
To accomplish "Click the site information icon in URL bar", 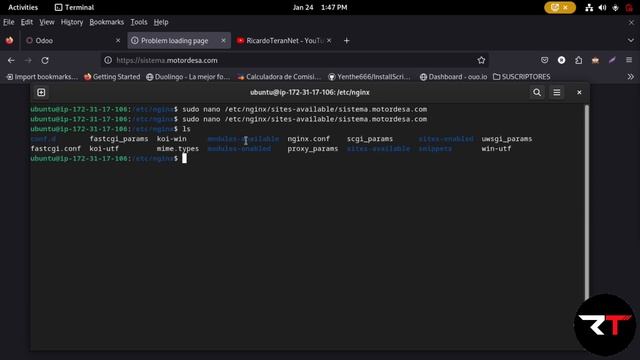I will point(108,60).
